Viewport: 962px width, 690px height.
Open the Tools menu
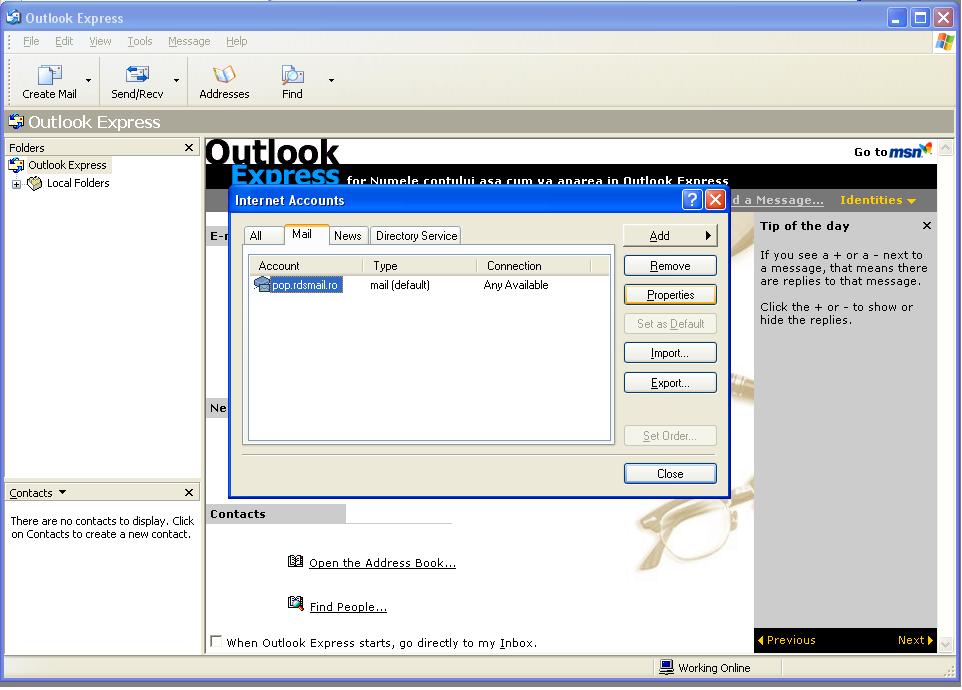tap(139, 41)
